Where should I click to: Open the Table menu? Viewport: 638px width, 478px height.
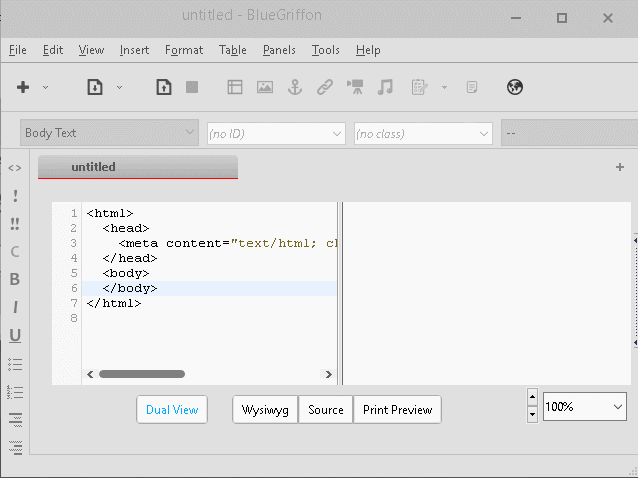233,50
